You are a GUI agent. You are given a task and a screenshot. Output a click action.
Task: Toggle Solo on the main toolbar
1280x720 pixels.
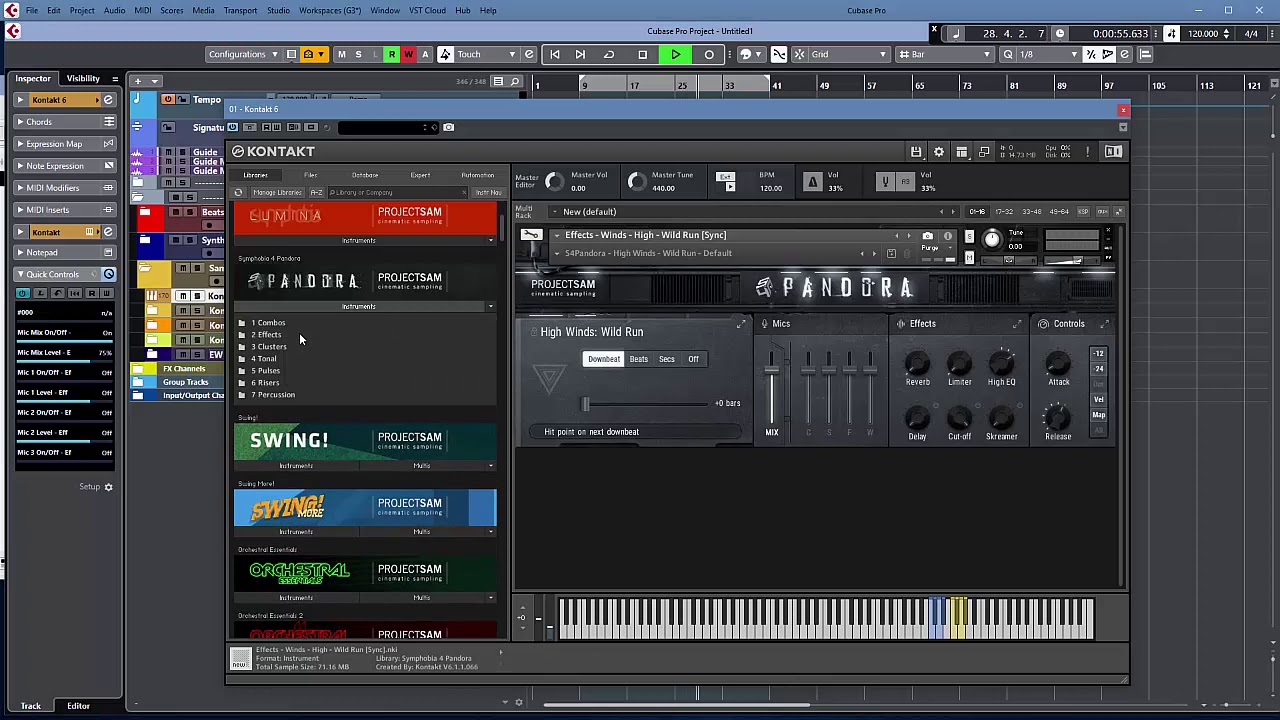358,54
